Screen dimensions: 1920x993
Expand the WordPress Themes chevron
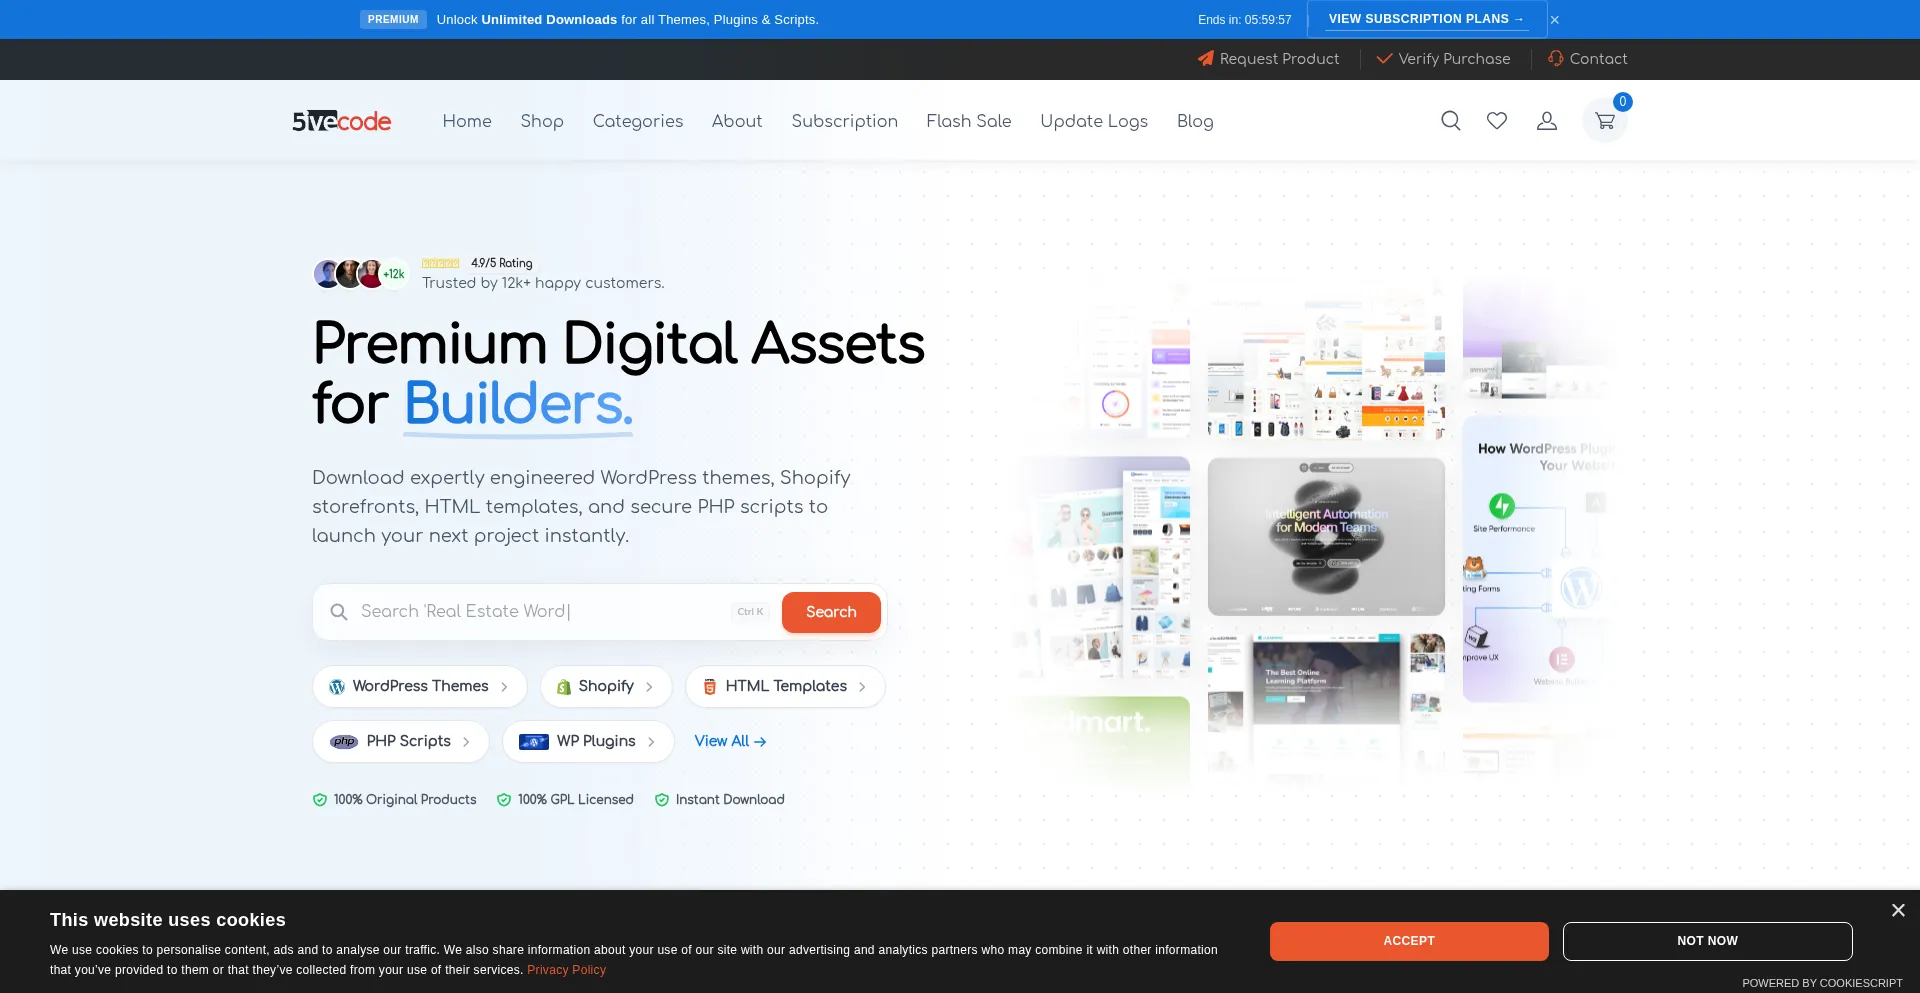(x=504, y=687)
